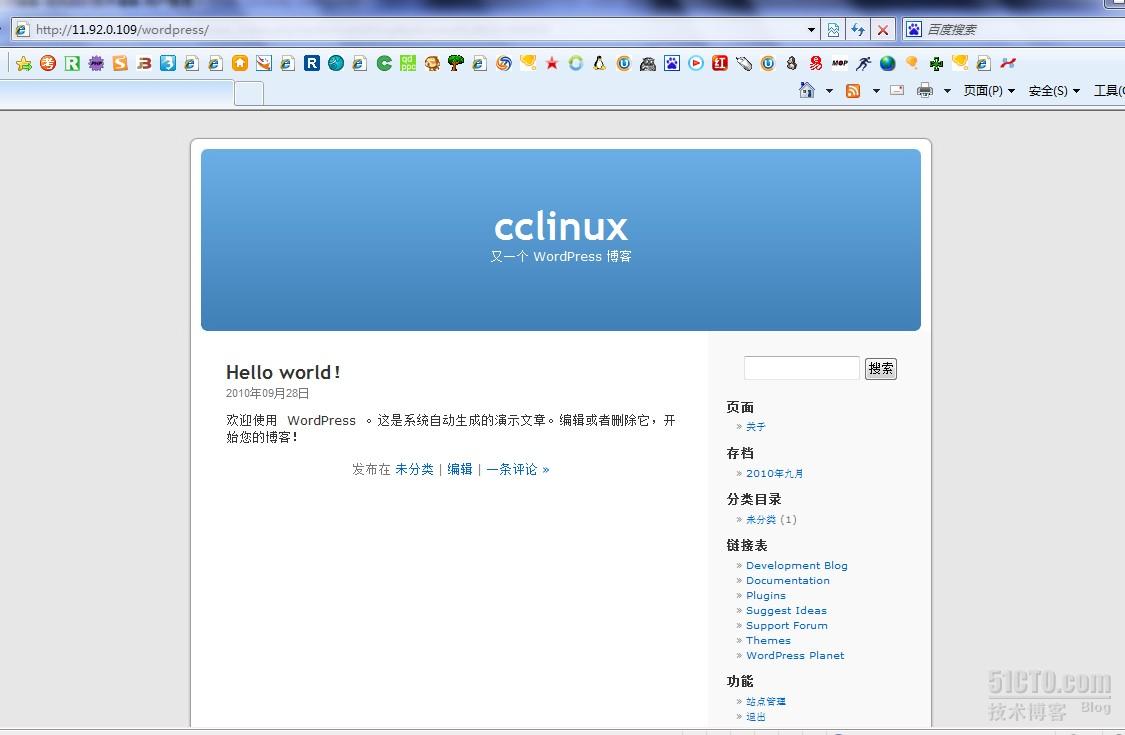Open the blue play-button favorite bookmark

(x=695, y=63)
